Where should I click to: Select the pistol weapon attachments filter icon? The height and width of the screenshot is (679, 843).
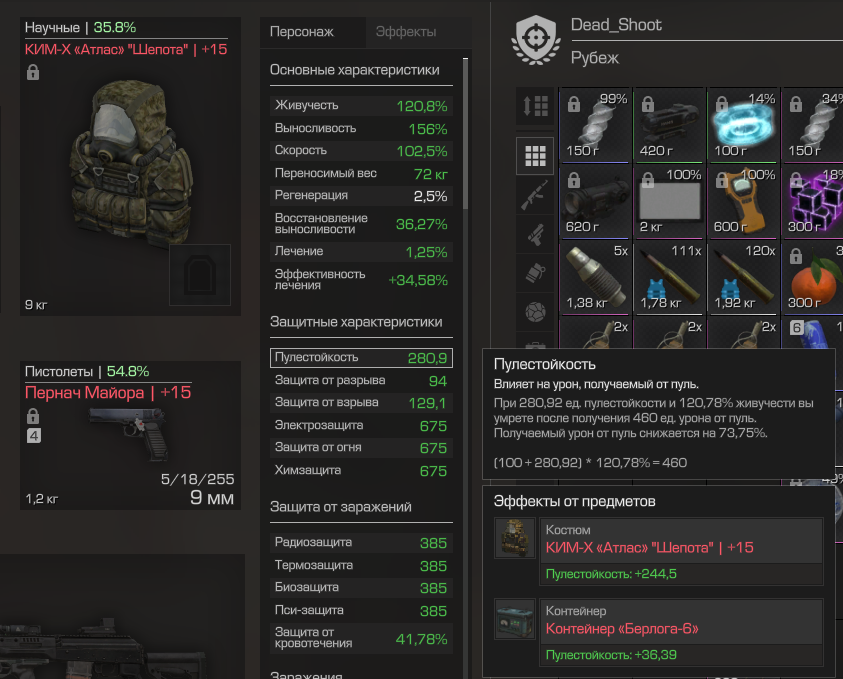tap(535, 234)
